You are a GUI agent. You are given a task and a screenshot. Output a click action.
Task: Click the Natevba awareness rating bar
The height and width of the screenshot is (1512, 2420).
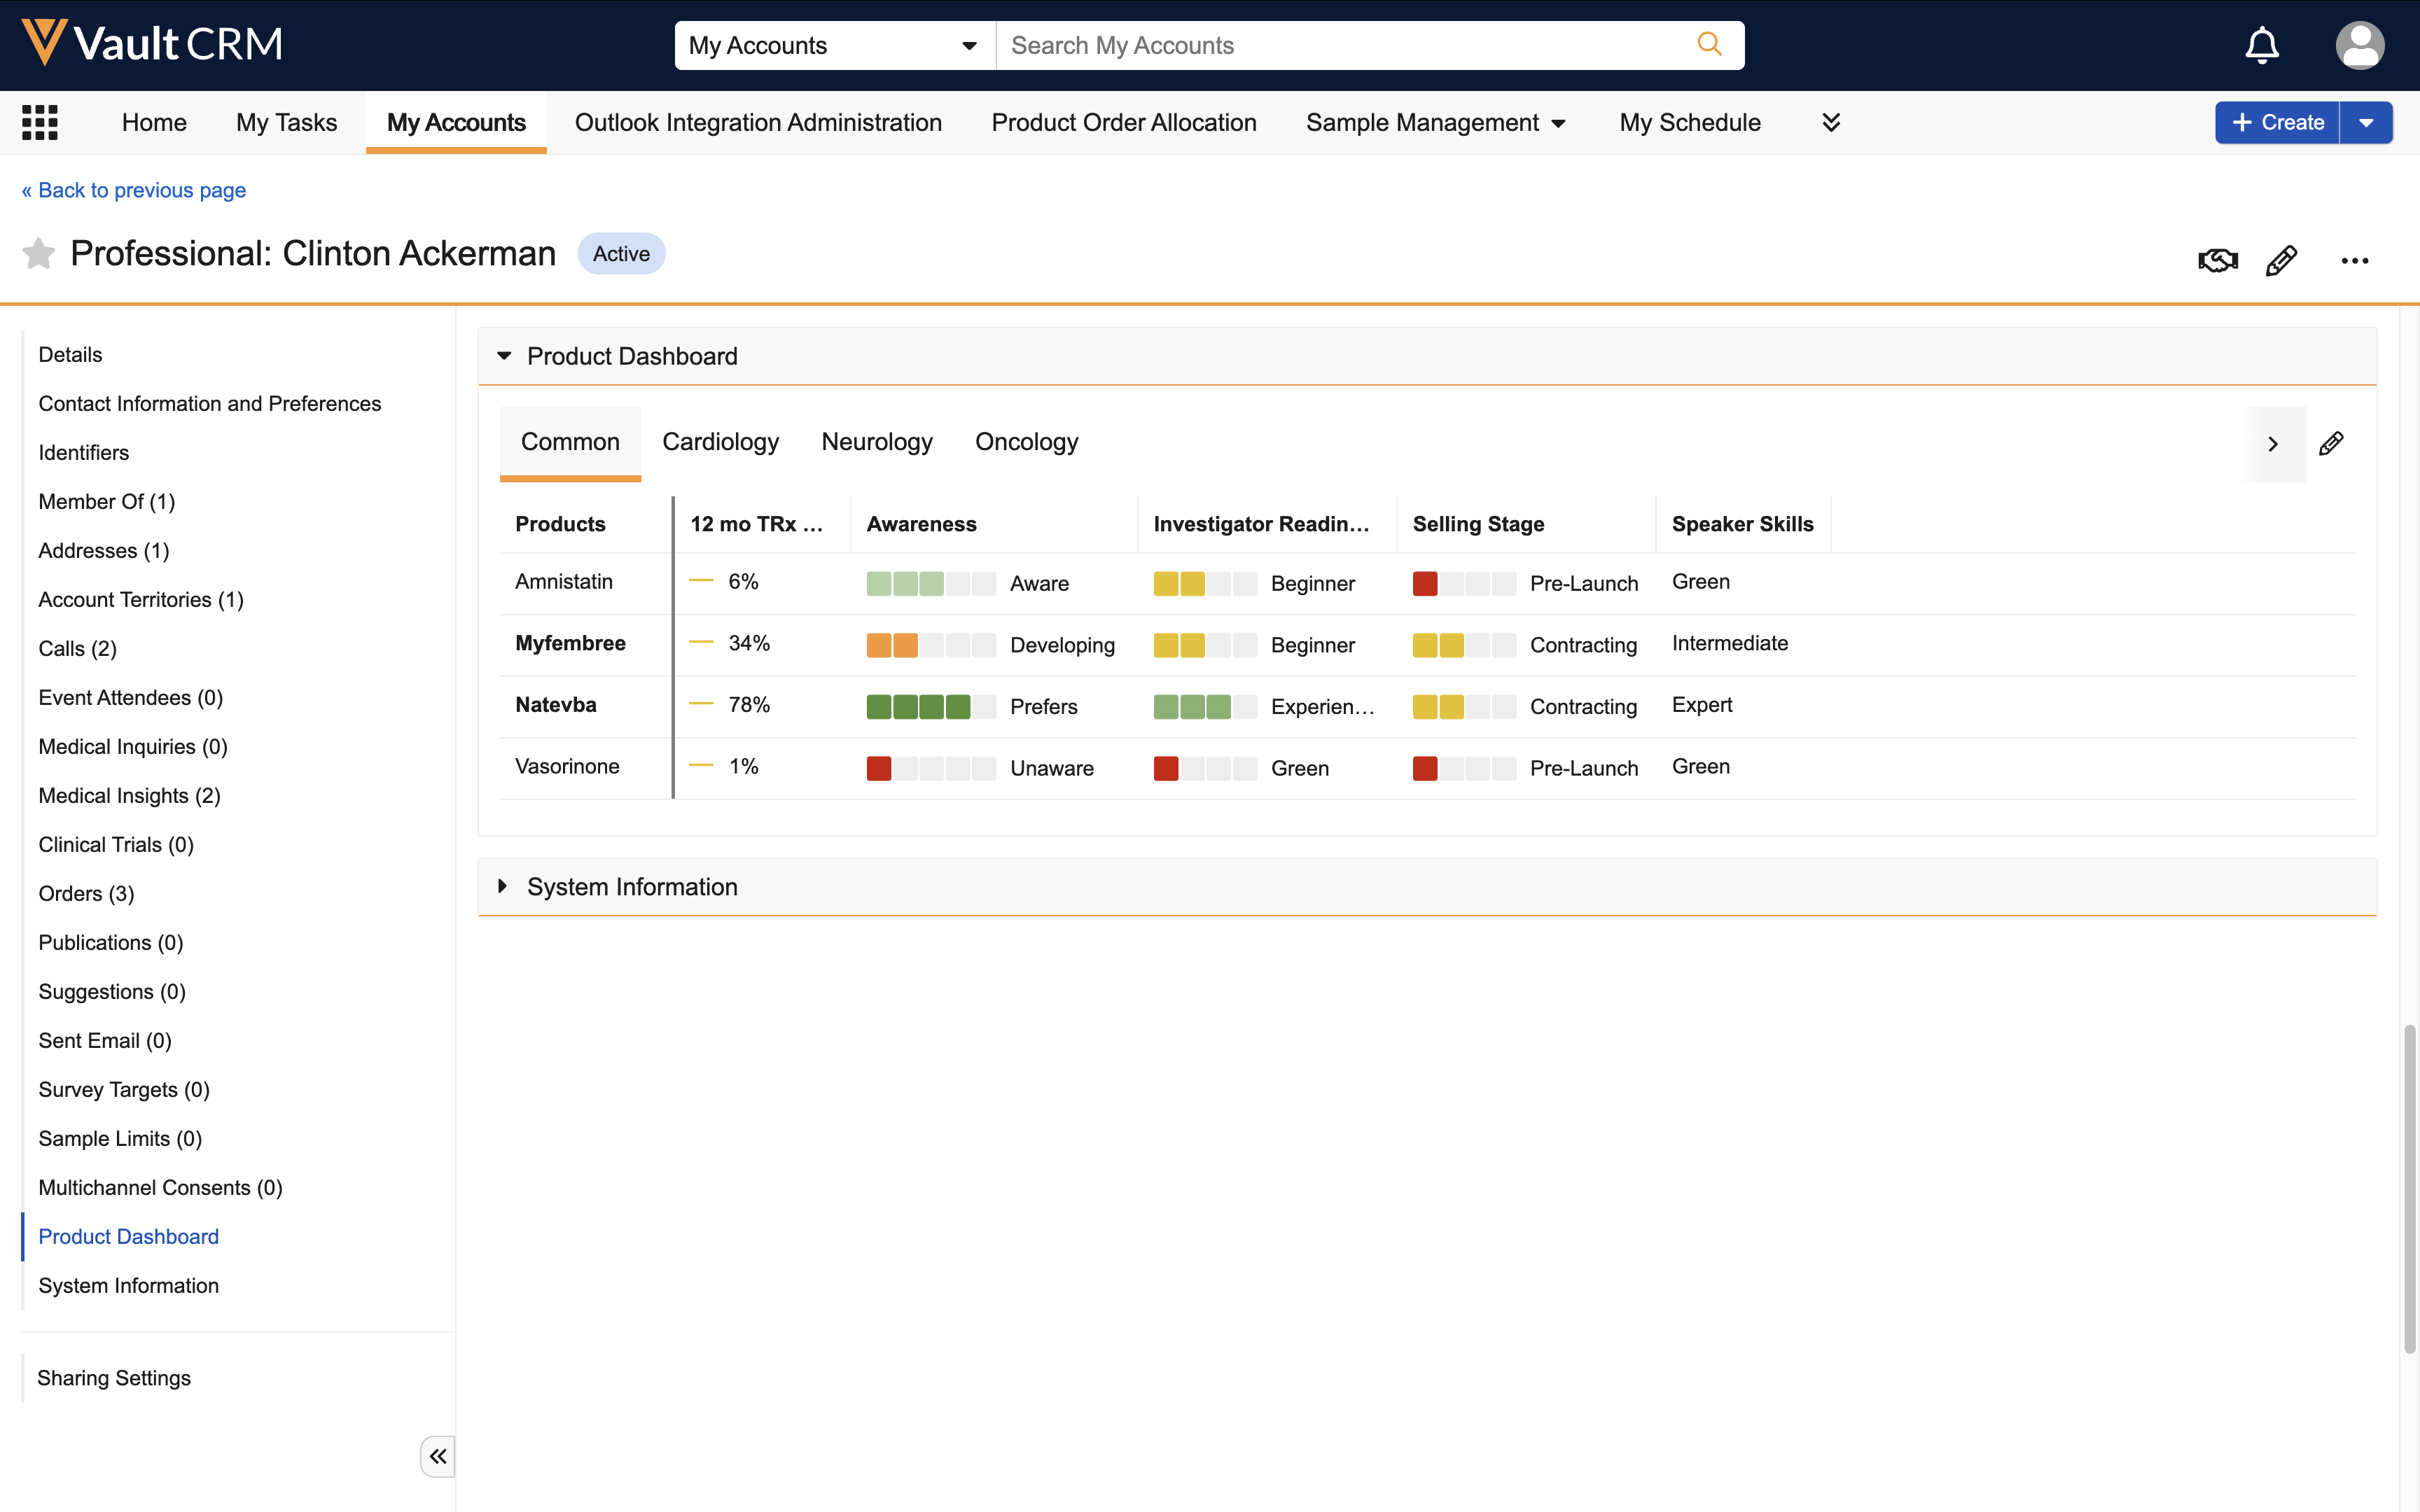pos(930,707)
